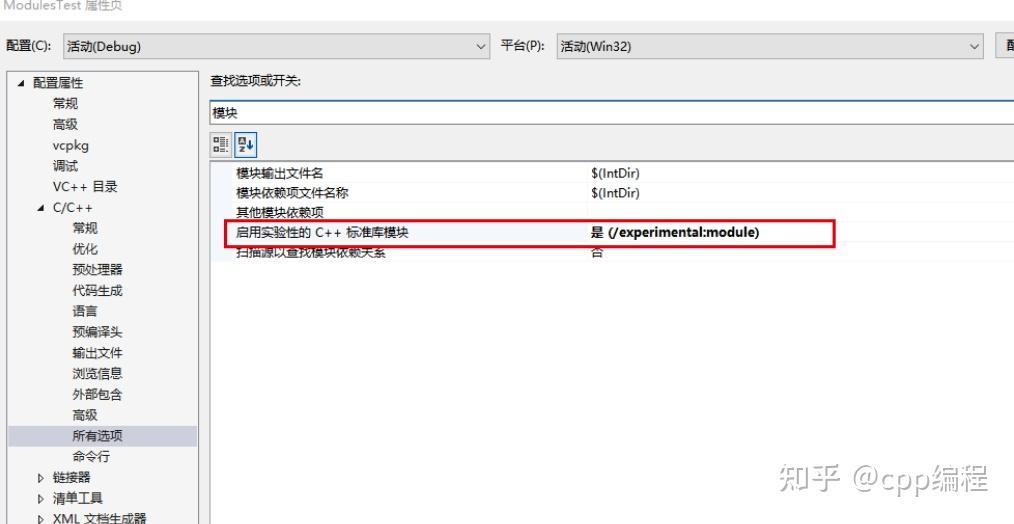
Task: Select 常规 under 配置属性
Action: [65, 104]
